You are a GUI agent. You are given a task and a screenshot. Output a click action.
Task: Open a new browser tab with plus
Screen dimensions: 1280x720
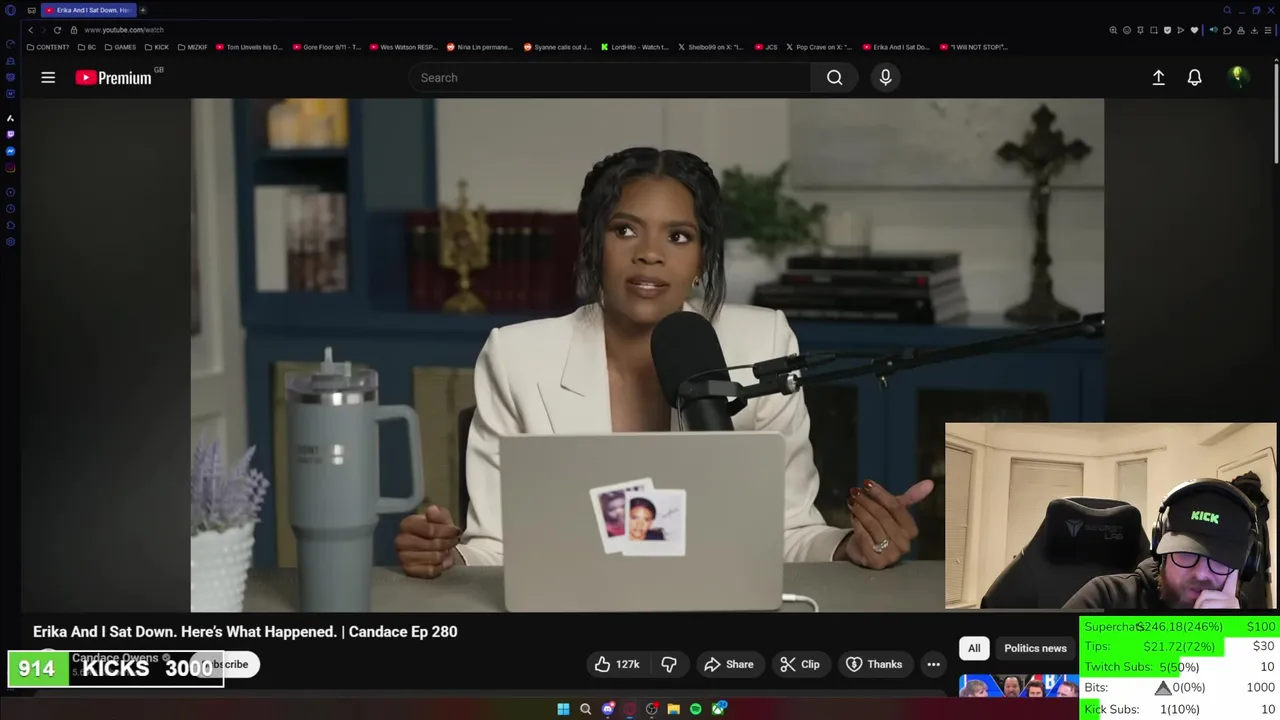point(142,10)
